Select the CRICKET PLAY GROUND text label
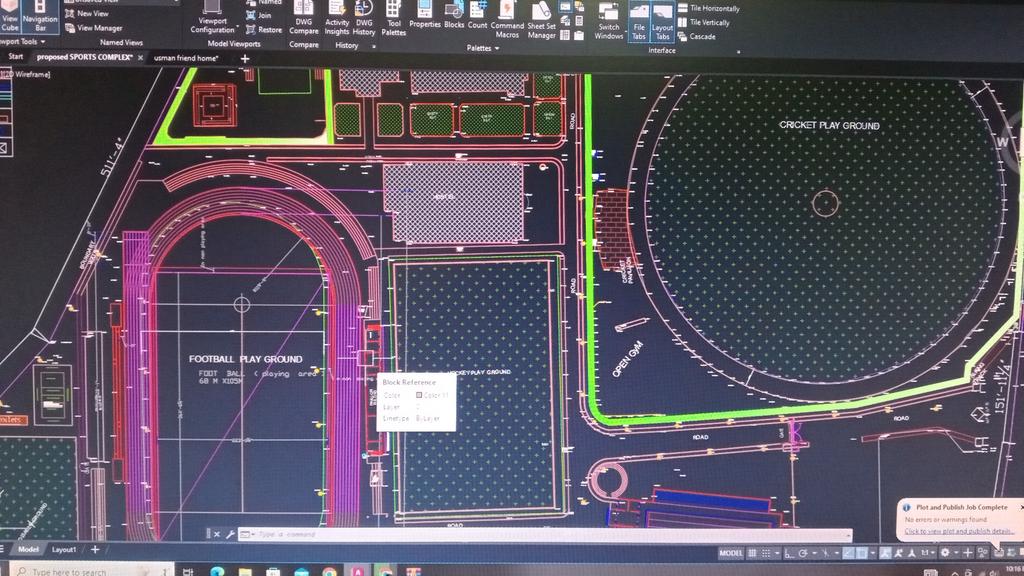The height and width of the screenshot is (576, 1024). coord(829,125)
